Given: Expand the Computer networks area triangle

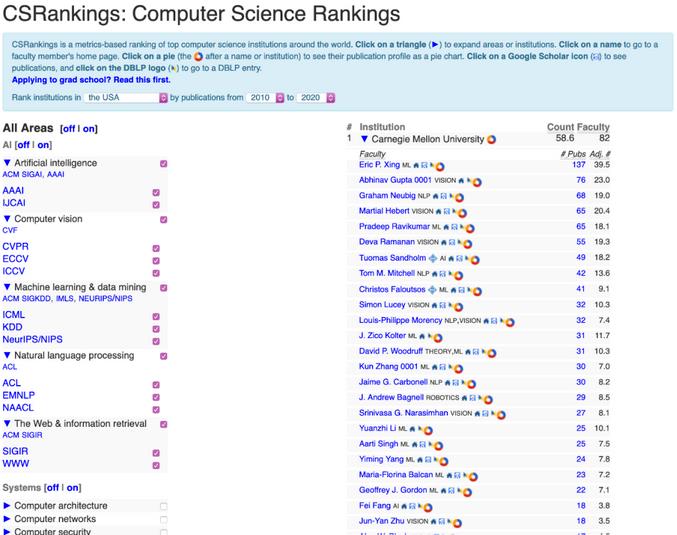Looking at the screenshot, I should coord(7,519).
